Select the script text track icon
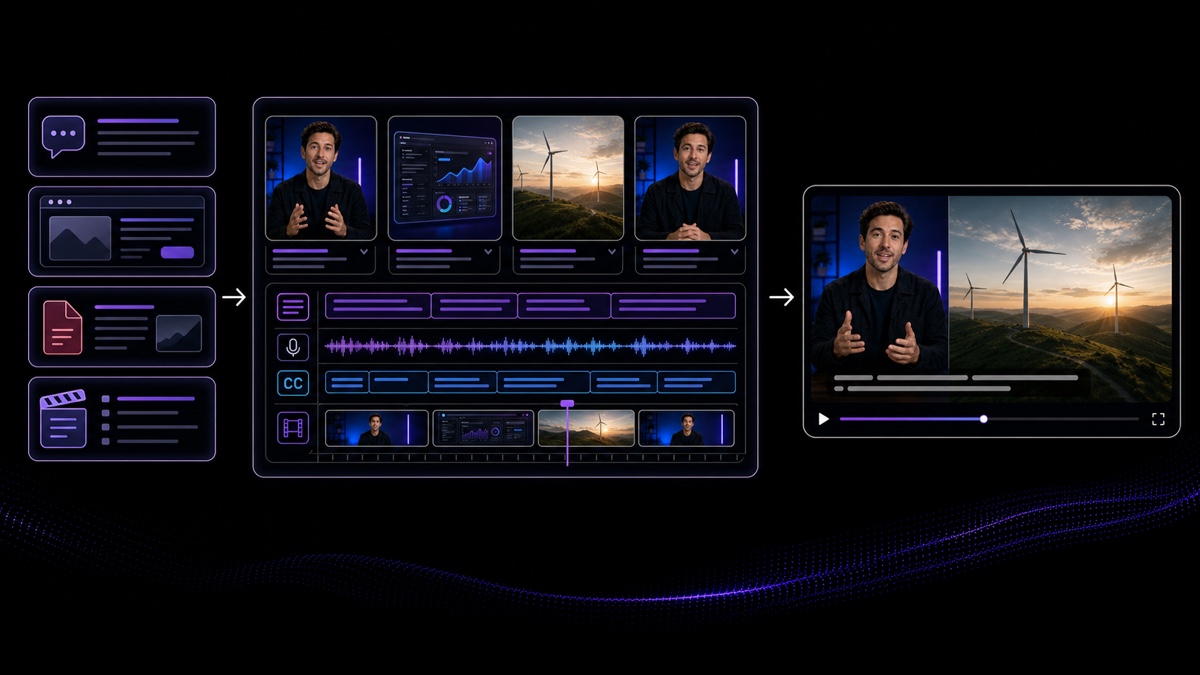This screenshot has height=675, width=1200. pyautogui.click(x=292, y=306)
